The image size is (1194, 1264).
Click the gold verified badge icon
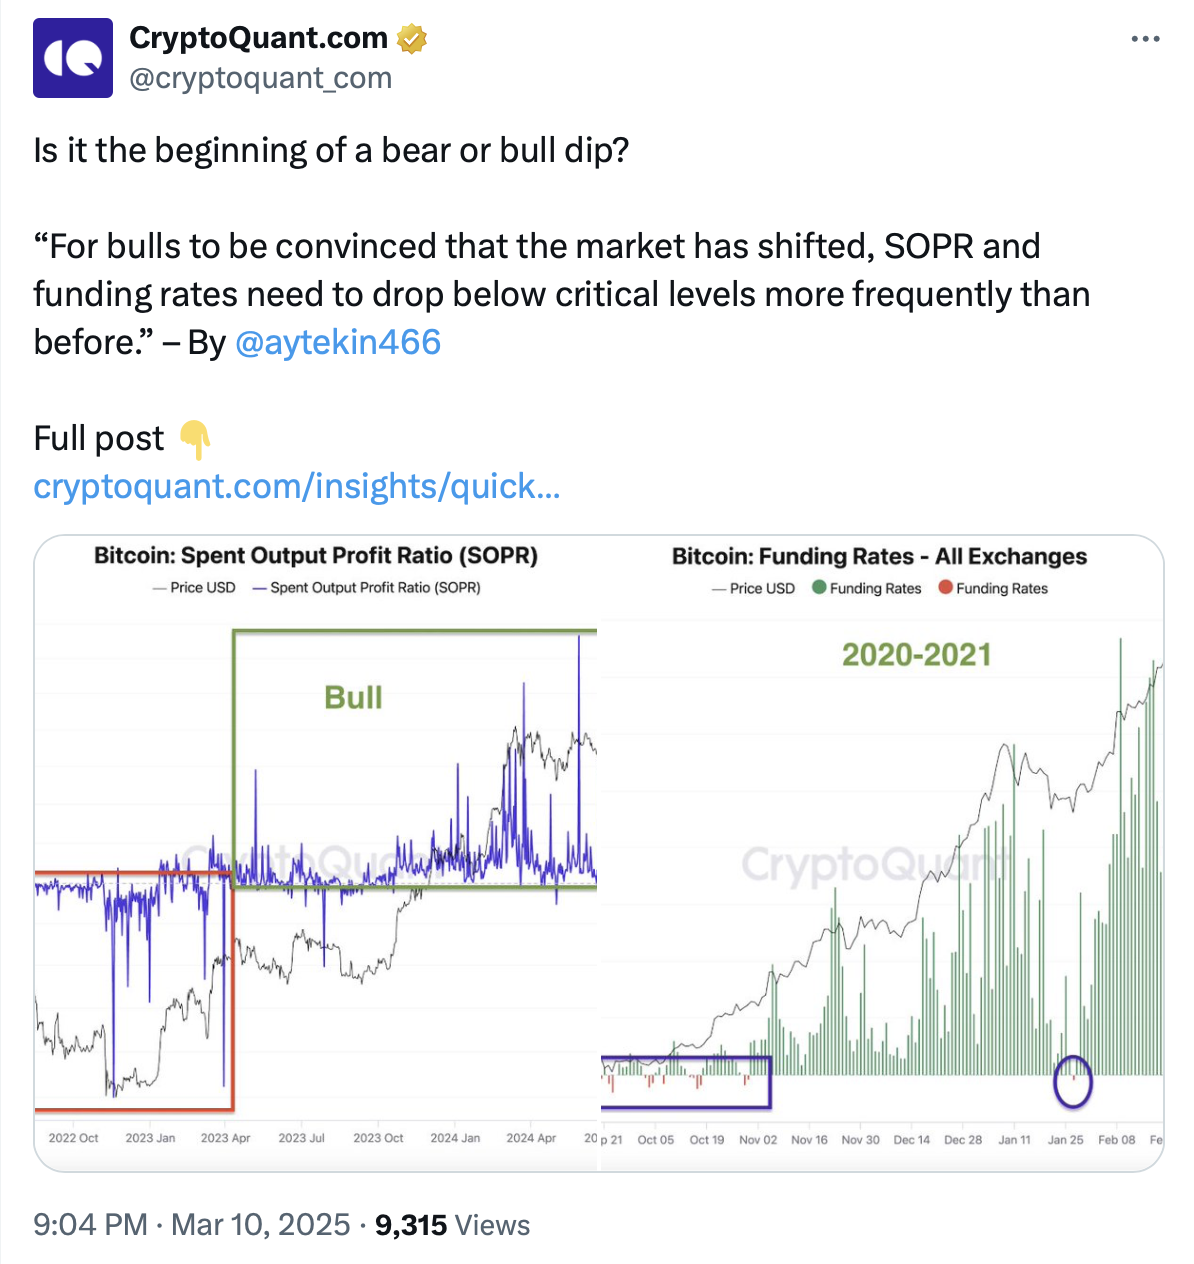click(x=412, y=39)
